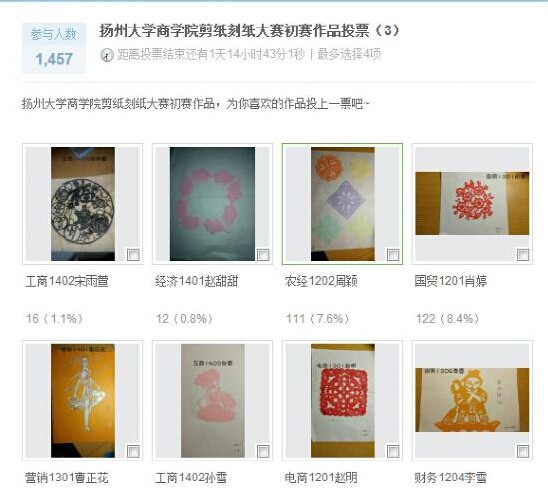Image resolution: width=548 pixels, height=496 pixels.
Task: Tick the checkbox for 经济1401赵甜甜
Action: [263, 255]
